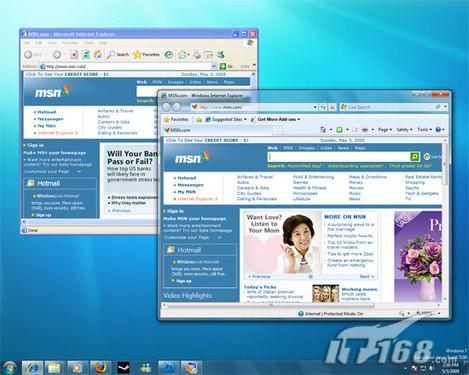
Task: Open the Suggested Sites dropdown
Action: pos(226,119)
